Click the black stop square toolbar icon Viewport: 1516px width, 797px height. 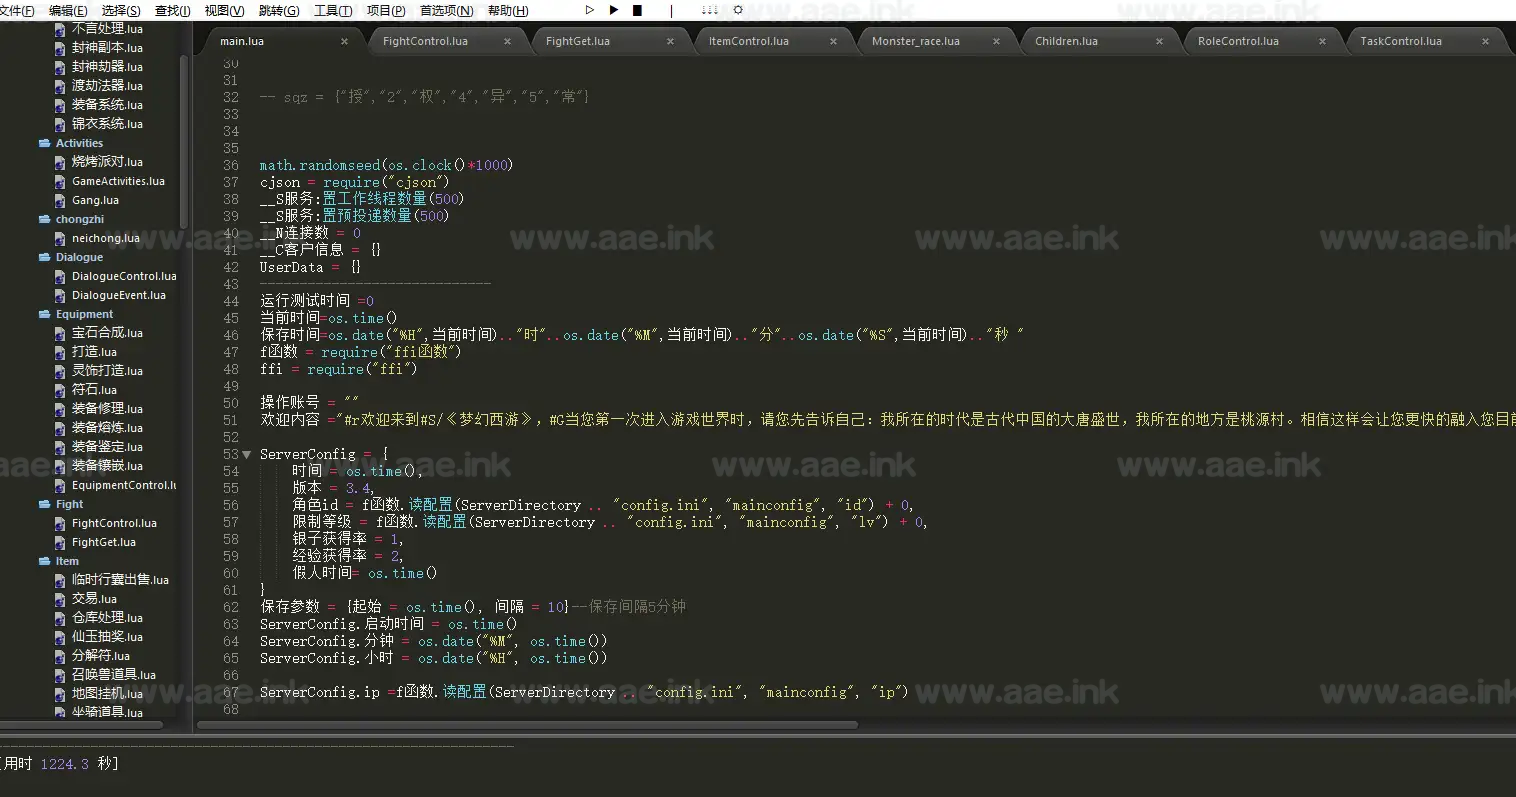click(x=638, y=10)
